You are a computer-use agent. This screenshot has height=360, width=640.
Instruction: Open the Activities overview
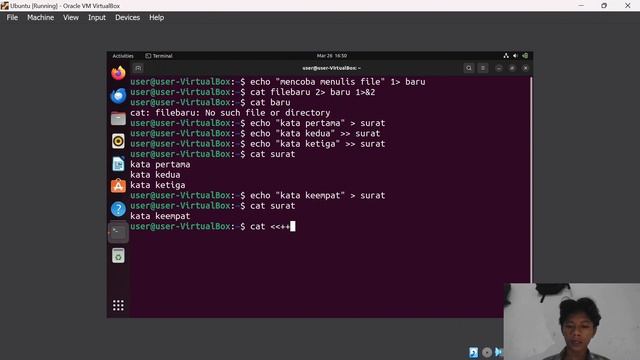coord(123,56)
